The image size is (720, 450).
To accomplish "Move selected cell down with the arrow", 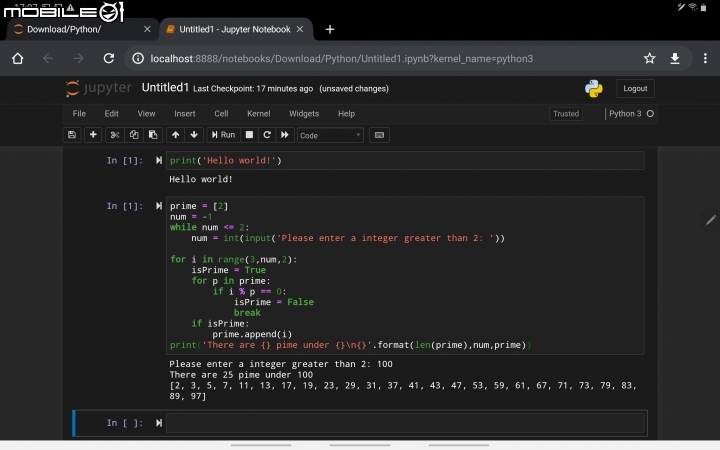I will coord(194,135).
